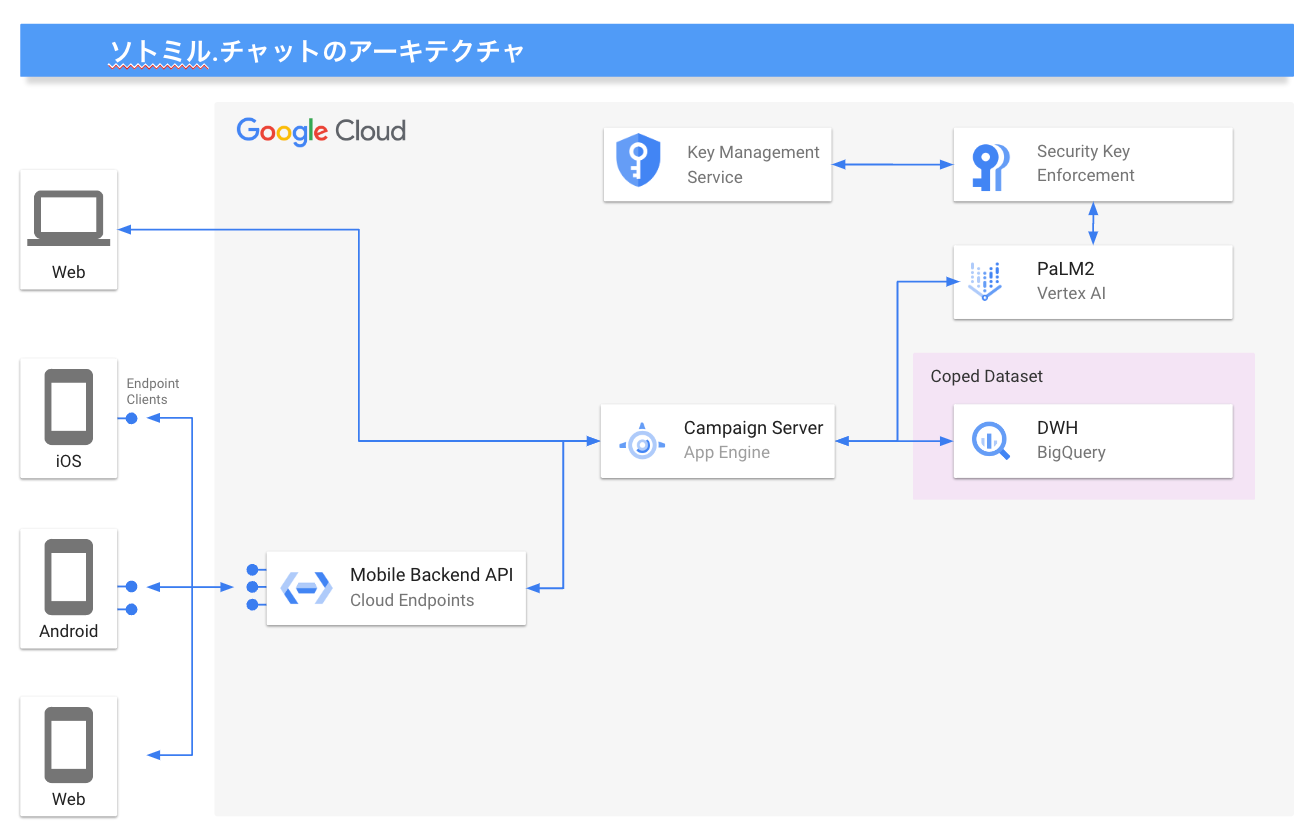Click the laptop icon labeled Web

pyautogui.click(x=68, y=217)
